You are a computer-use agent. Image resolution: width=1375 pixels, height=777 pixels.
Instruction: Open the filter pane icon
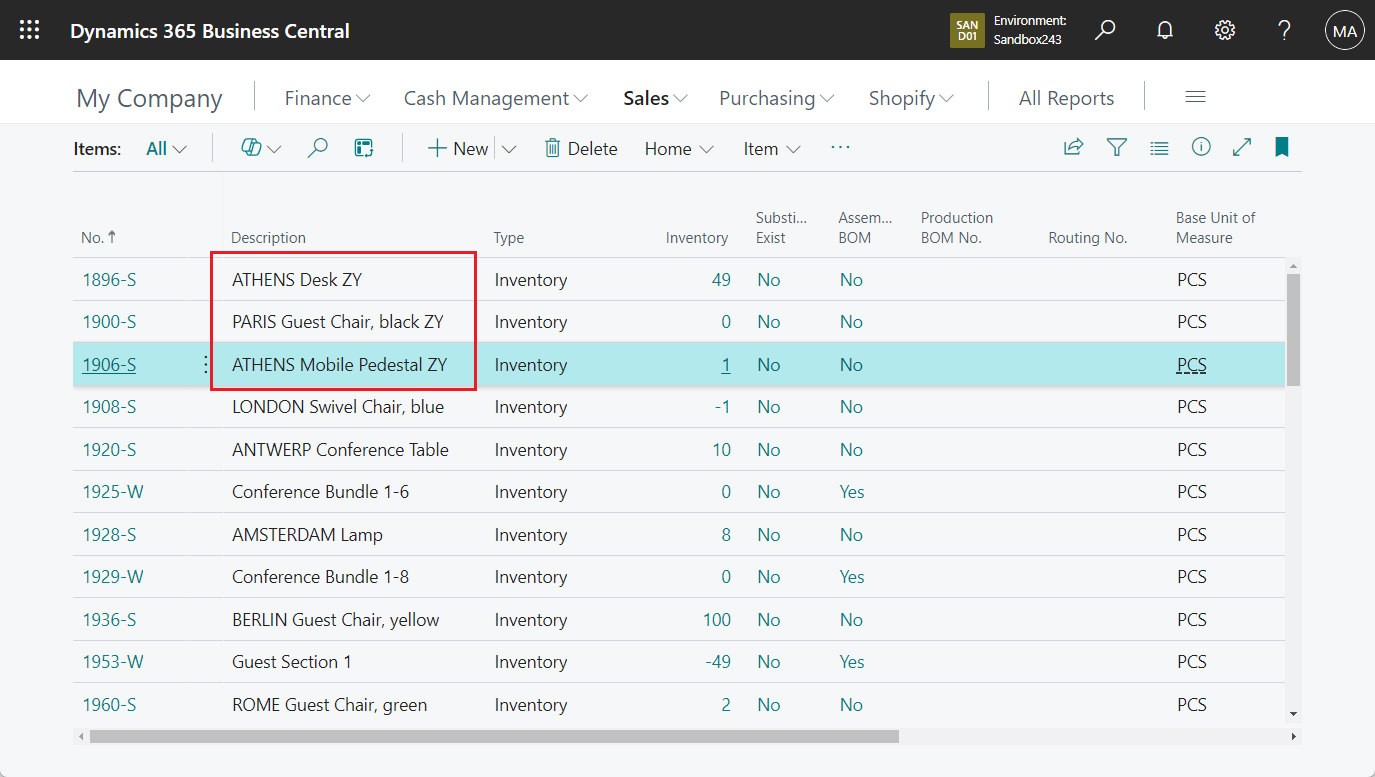point(1116,147)
